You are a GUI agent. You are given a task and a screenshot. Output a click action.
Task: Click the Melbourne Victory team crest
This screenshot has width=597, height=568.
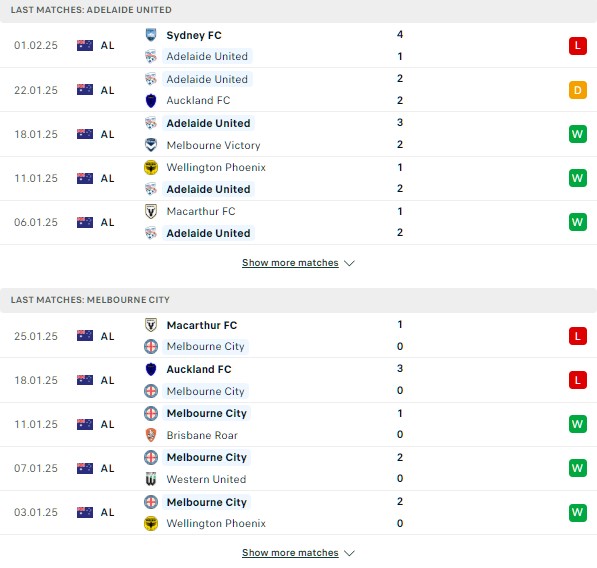coord(151,145)
